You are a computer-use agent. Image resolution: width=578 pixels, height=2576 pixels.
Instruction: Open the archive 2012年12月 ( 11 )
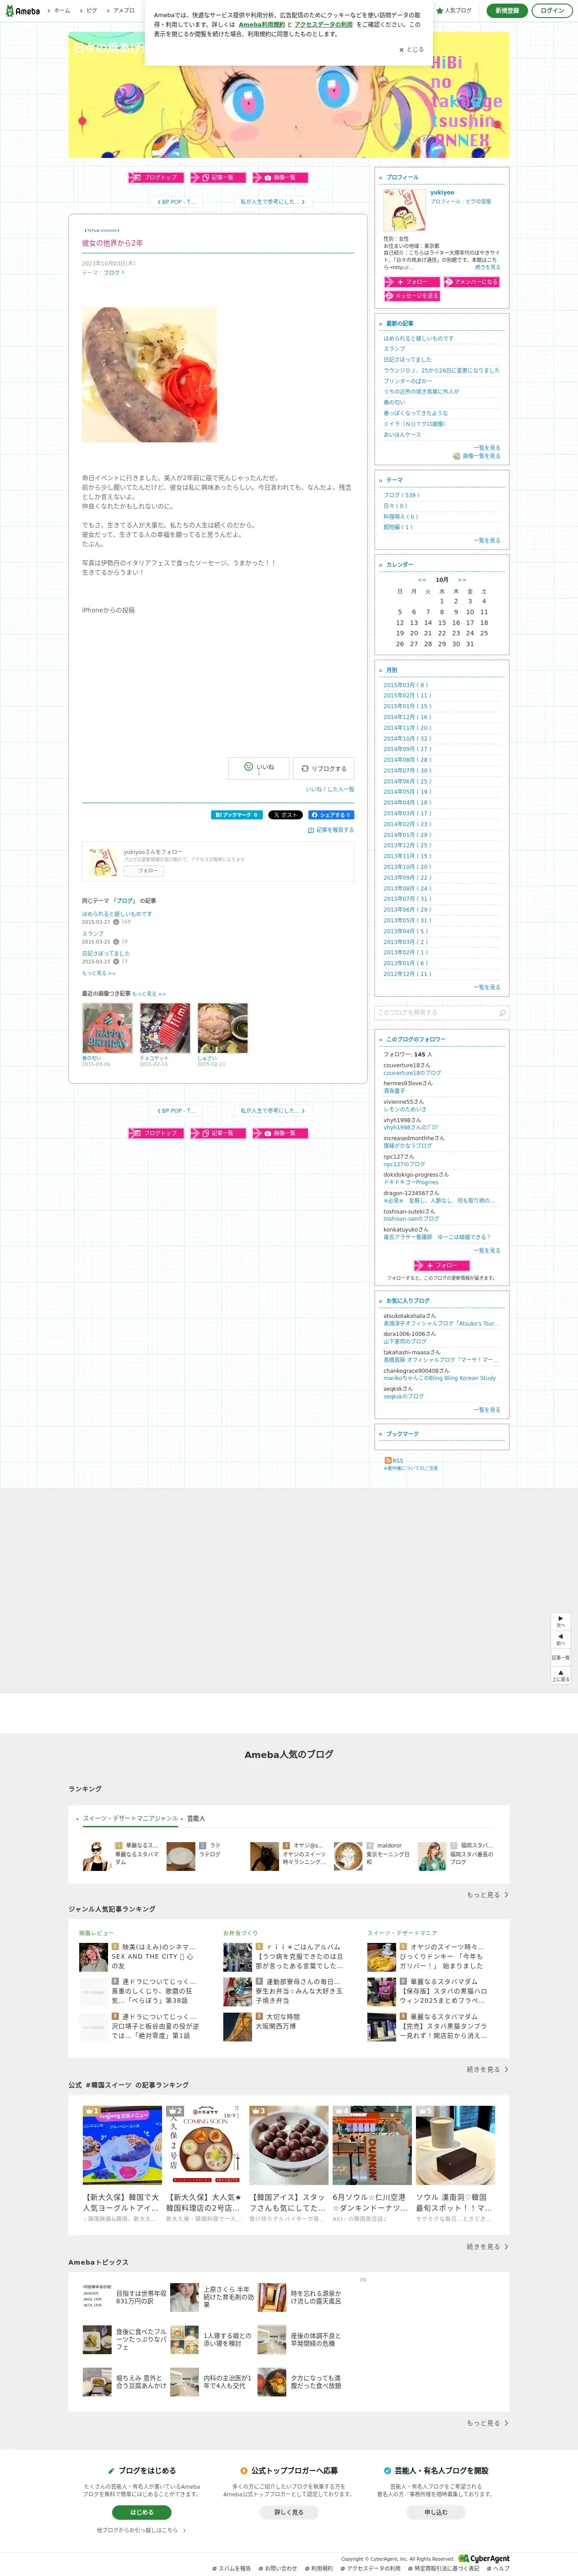click(407, 974)
